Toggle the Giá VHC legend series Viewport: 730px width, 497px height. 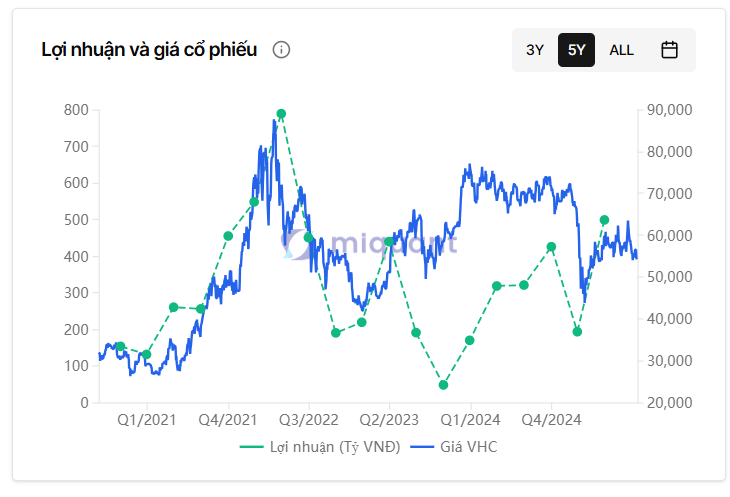pyautogui.click(x=468, y=447)
